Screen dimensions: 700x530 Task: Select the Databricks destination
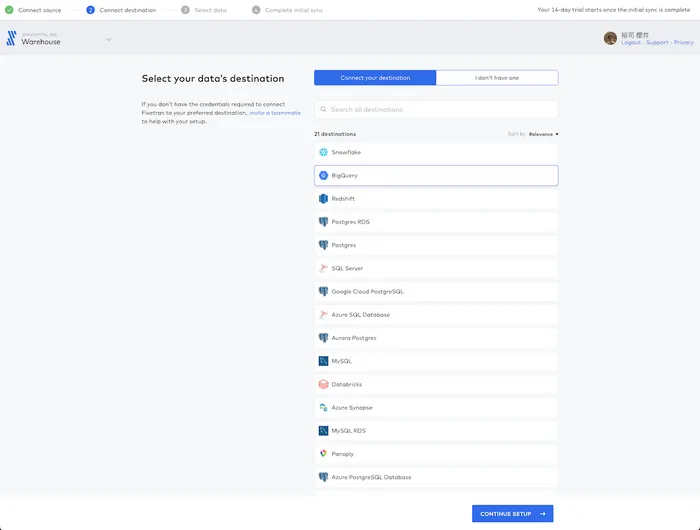[436, 384]
